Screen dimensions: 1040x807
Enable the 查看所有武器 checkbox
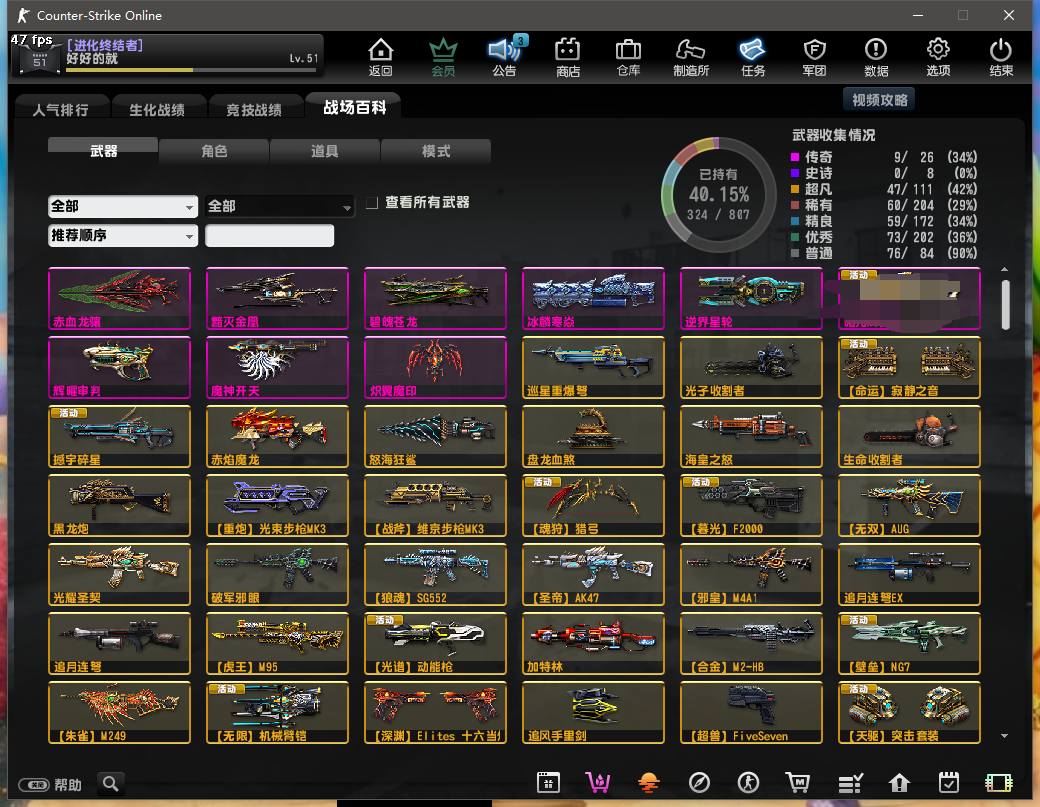pos(372,203)
